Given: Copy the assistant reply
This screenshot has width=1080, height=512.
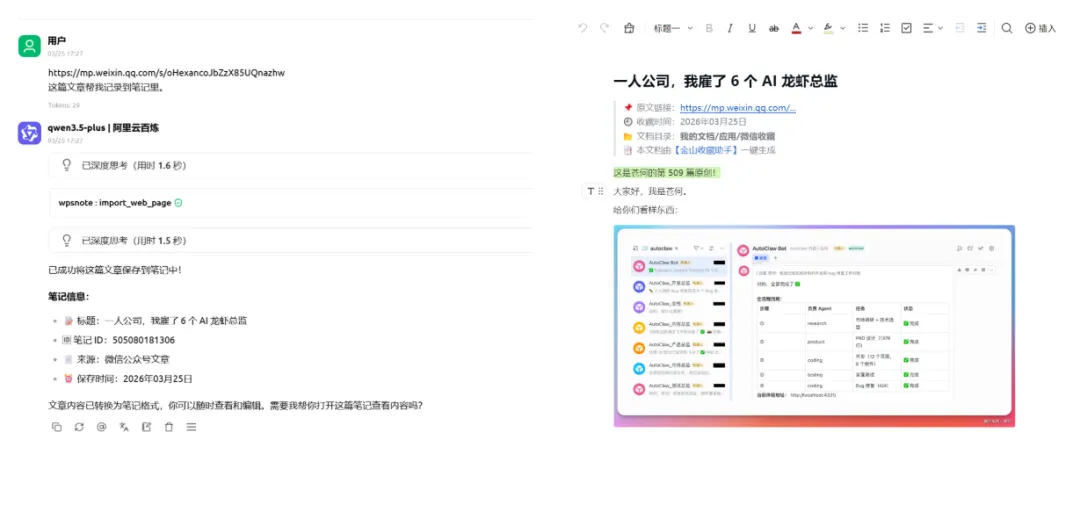Looking at the screenshot, I should point(56,427).
